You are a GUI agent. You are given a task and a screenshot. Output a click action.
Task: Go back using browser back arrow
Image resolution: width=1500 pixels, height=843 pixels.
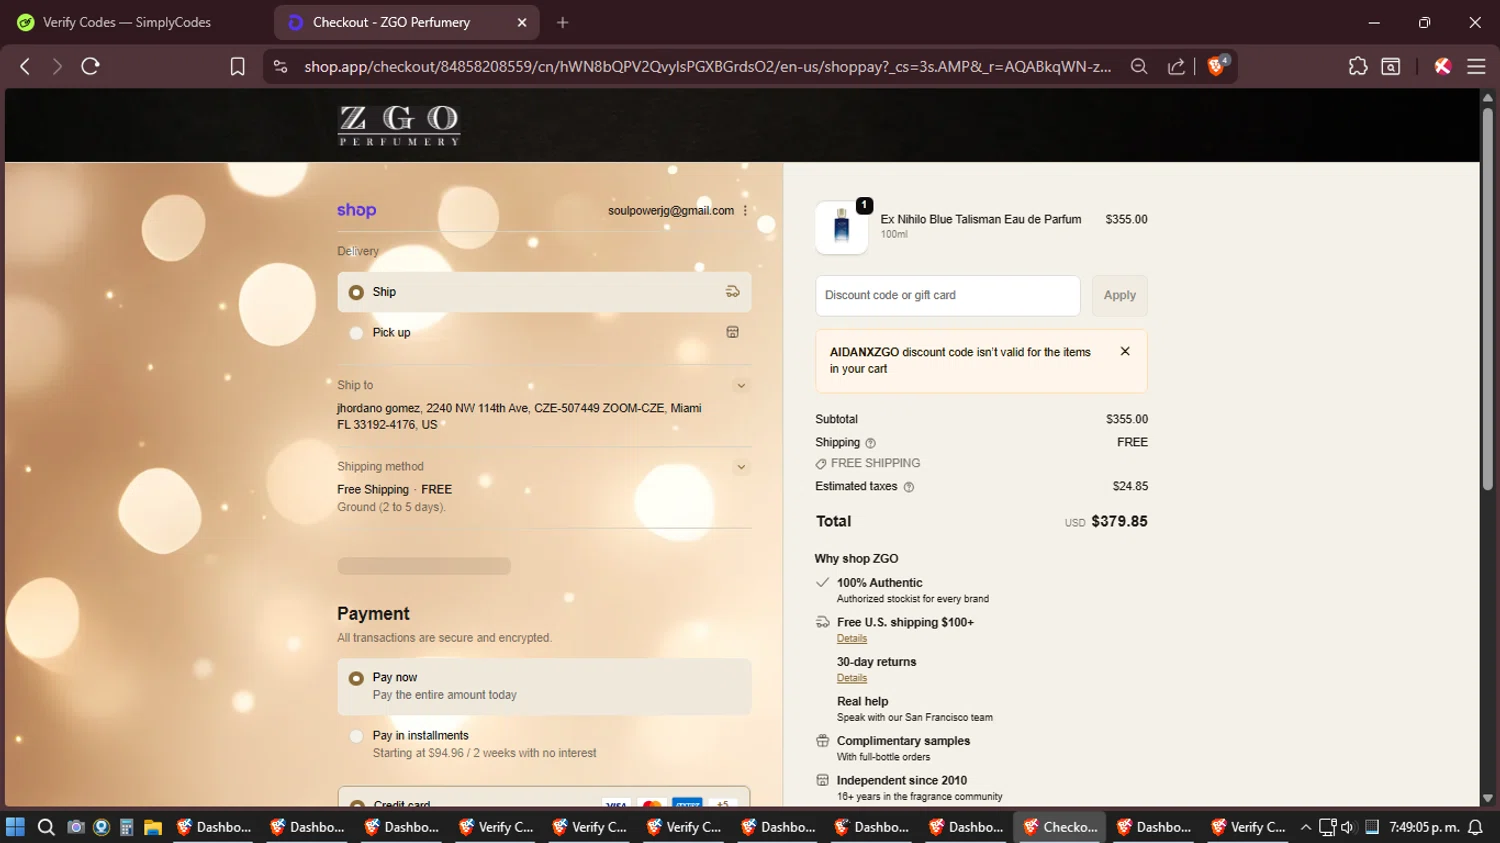(25, 66)
